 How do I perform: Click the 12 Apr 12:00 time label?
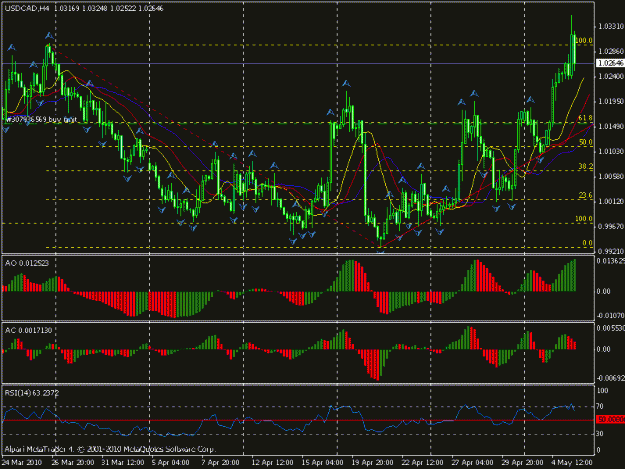[272, 463]
